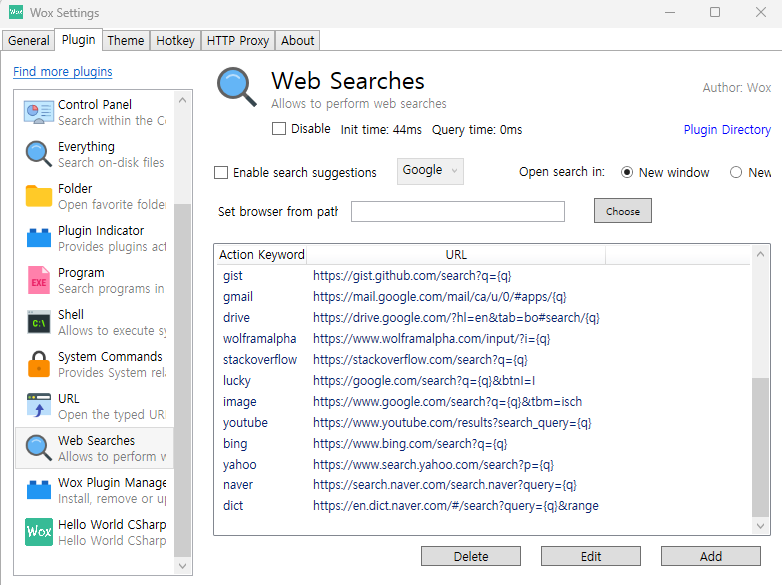Click the Everything plugin magnifier icon
Image resolution: width=782 pixels, height=585 pixels.
[x=39, y=154]
